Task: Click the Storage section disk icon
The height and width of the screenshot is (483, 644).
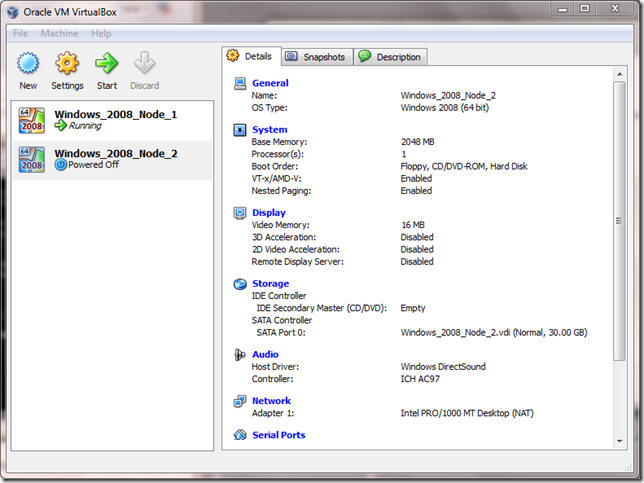Action: pyautogui.click(x=240, y=284)
